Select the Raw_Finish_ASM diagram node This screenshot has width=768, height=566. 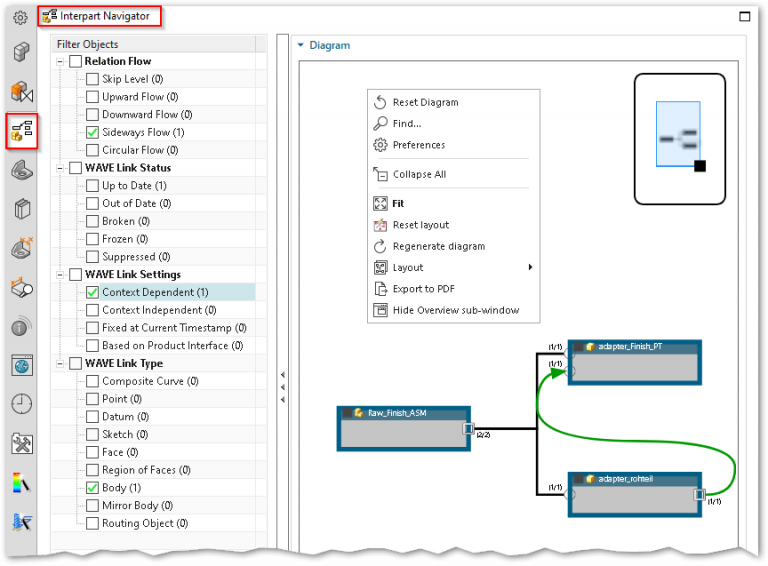[403, 428]
